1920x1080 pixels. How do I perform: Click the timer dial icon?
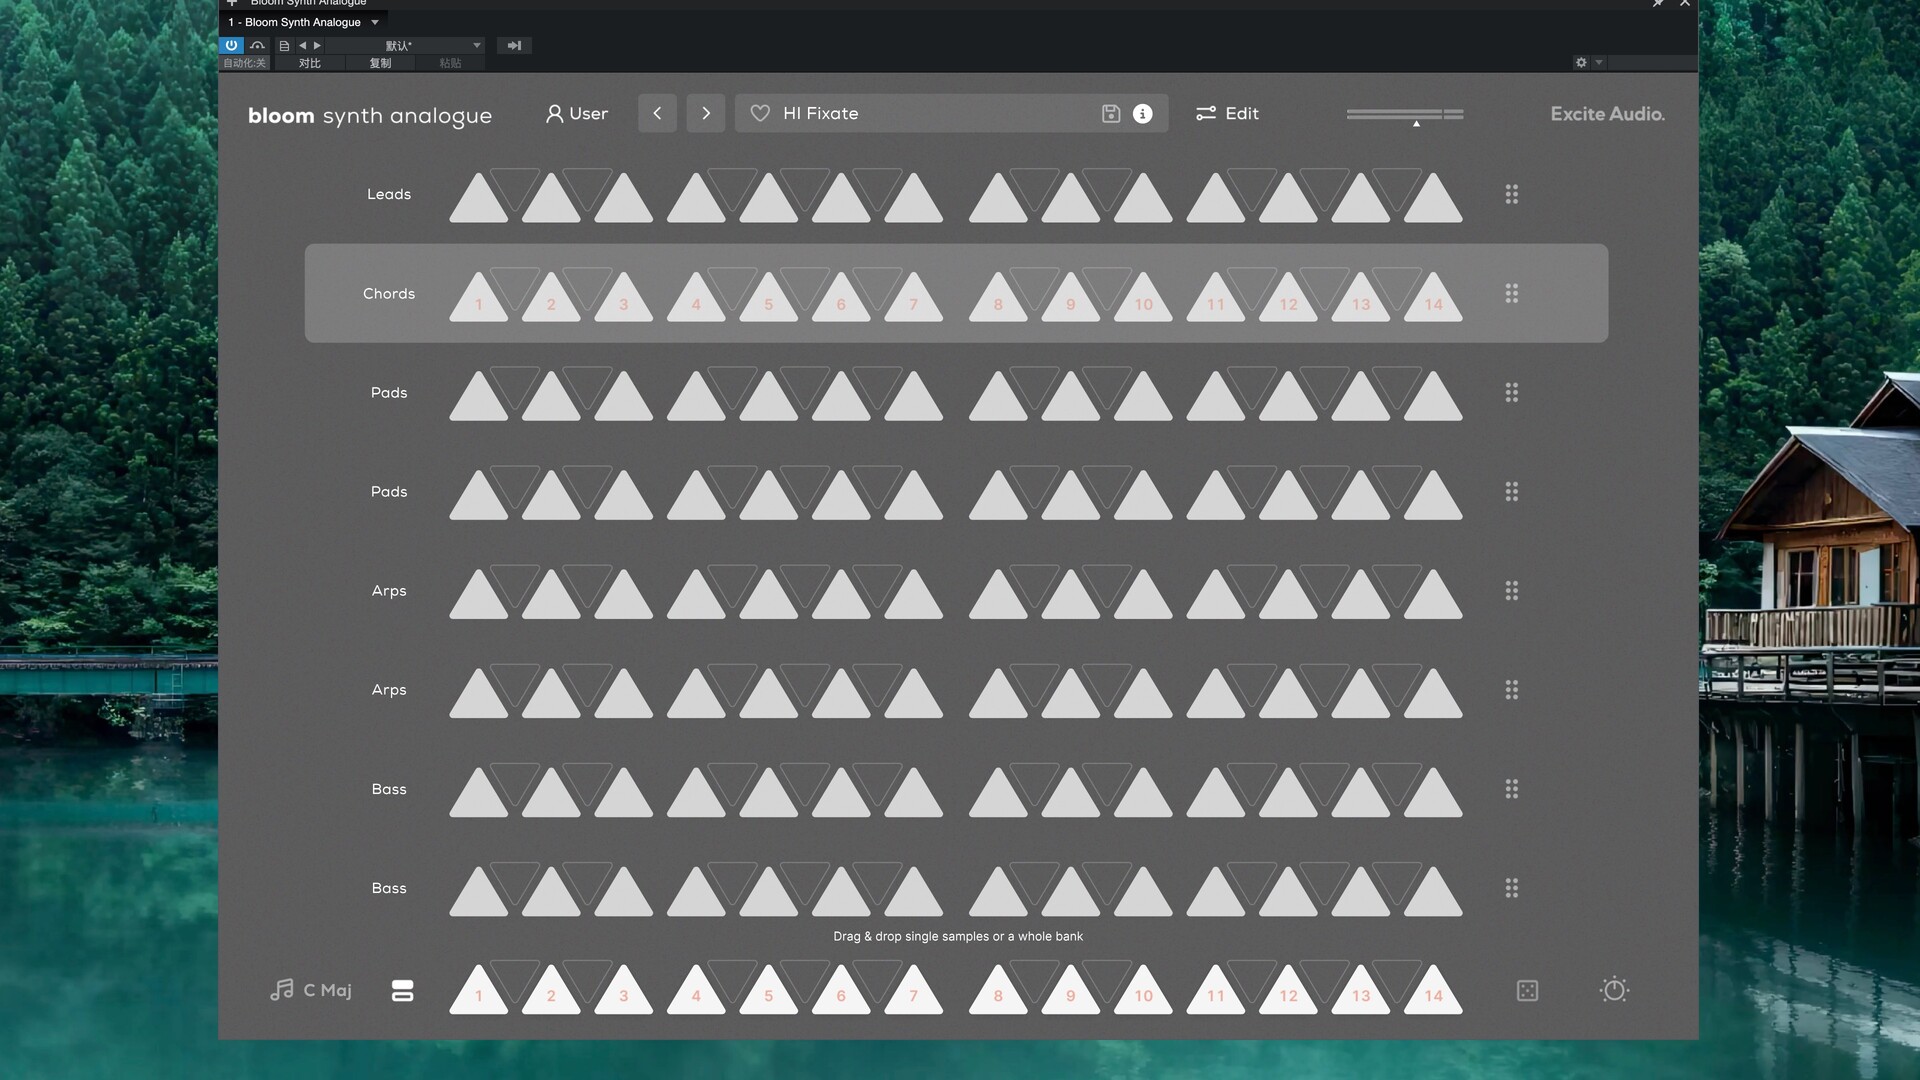point(1614,990)
